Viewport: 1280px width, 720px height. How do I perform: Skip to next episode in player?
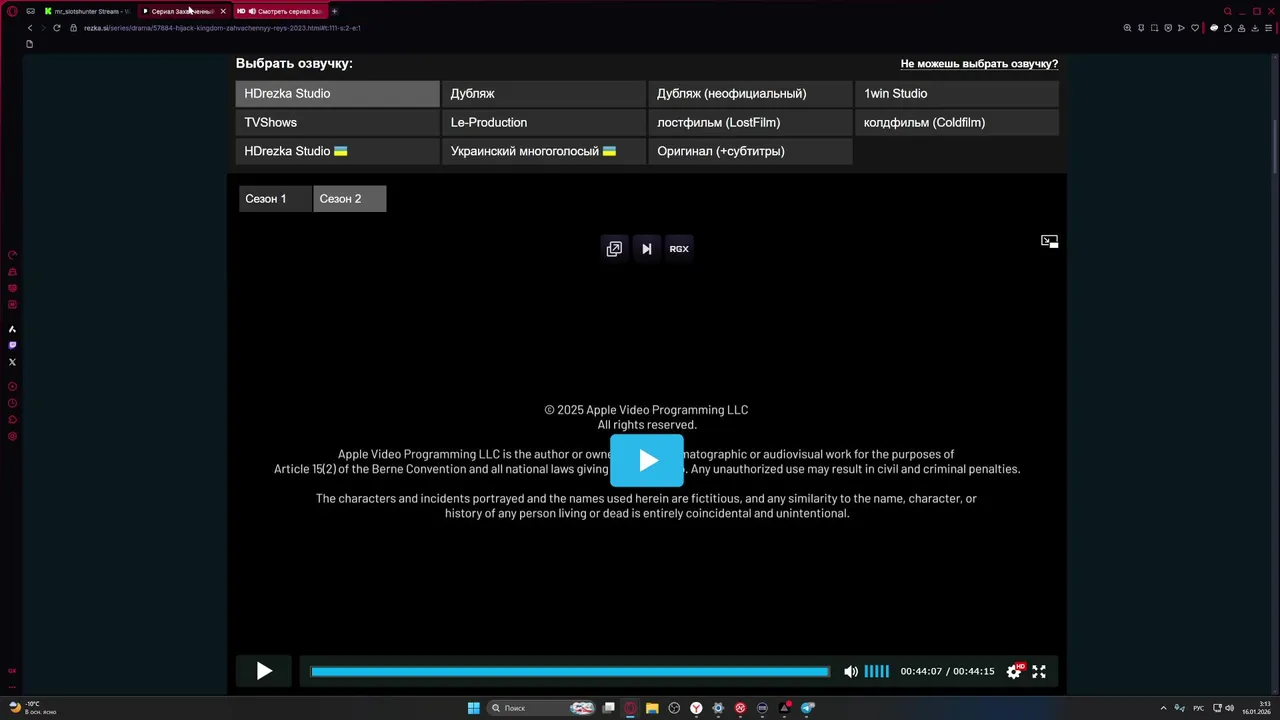[x=647, y=249]
